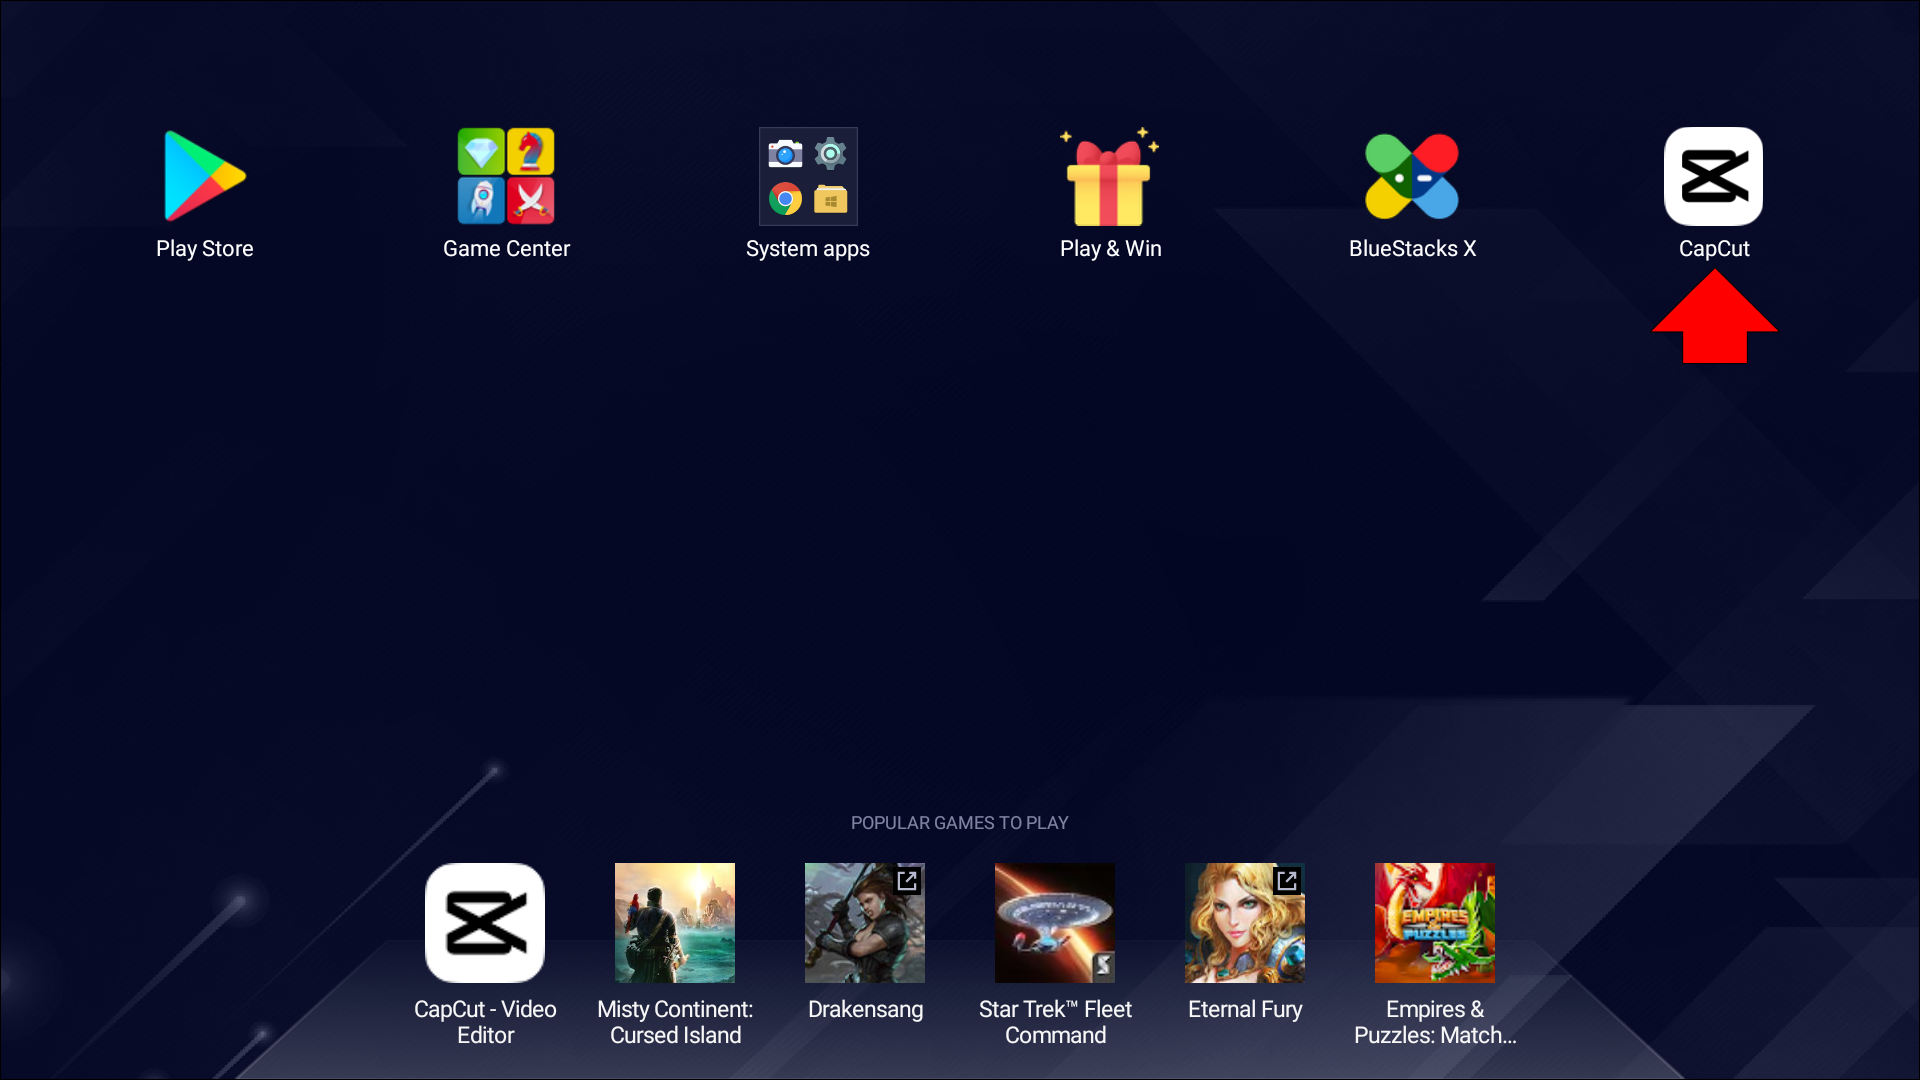
Task: Open the BlueStacks X icon
Action: [1412, 176]
